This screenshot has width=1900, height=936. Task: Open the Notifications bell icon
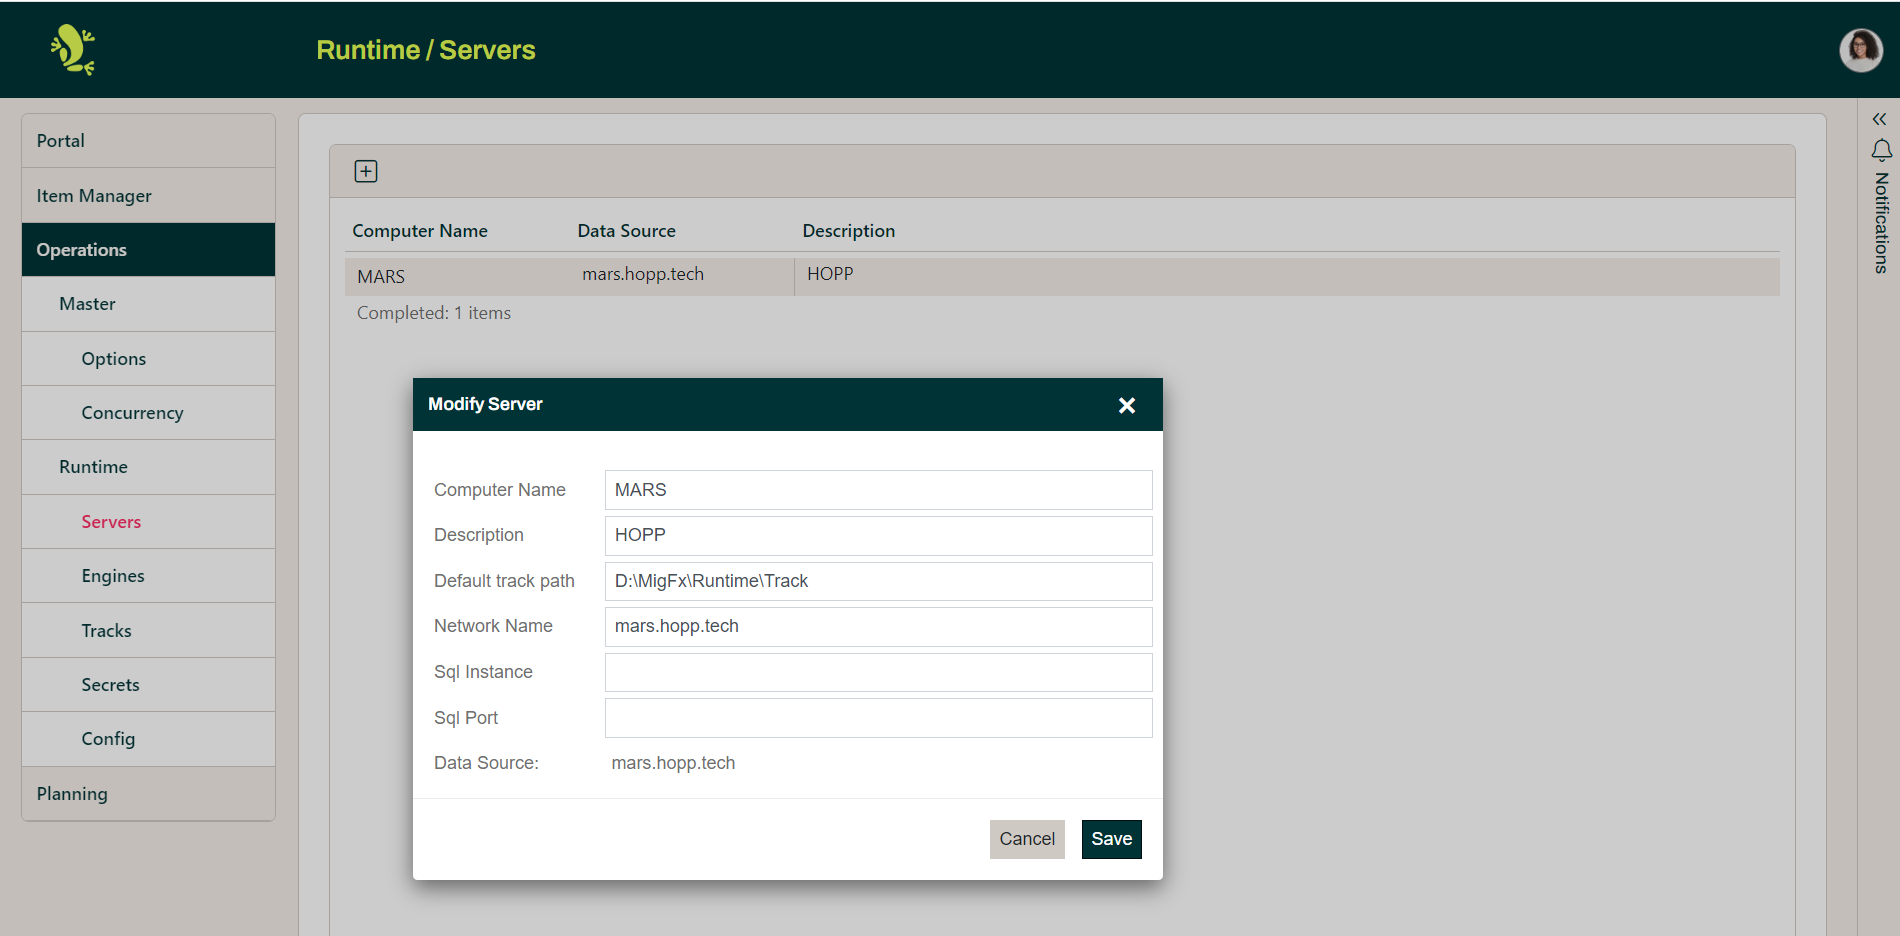1880,151
